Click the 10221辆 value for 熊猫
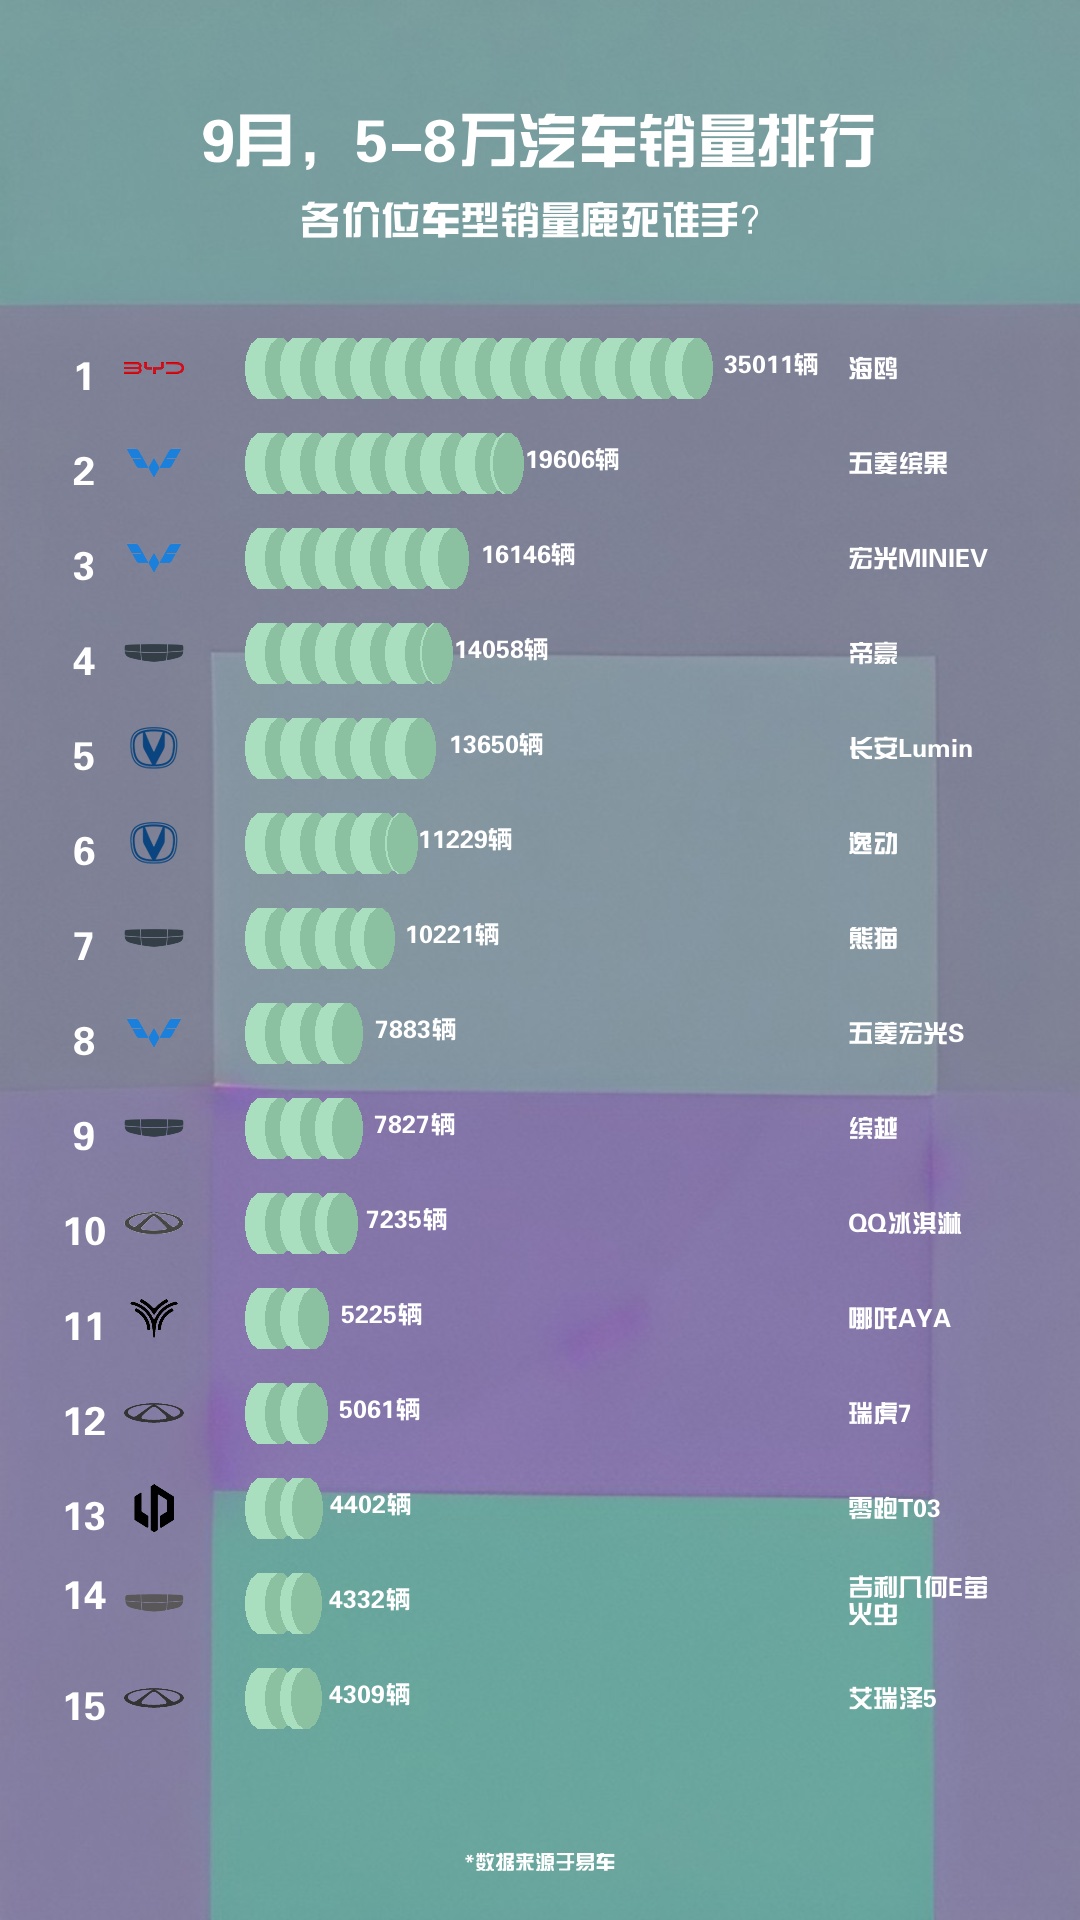This screenshot has width=1080, height=1920. pos(453,935)
